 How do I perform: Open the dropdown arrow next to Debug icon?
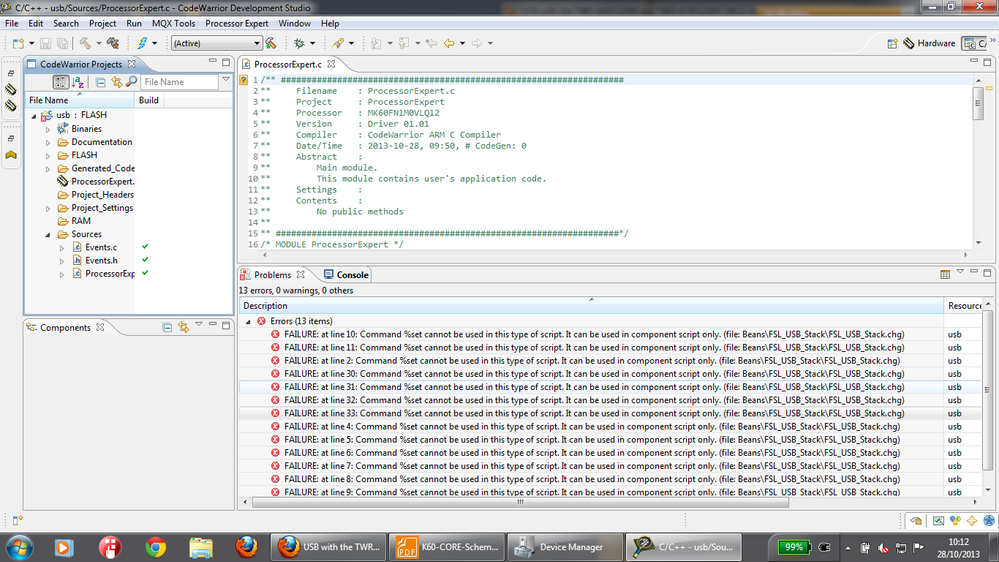coord(312,43)
